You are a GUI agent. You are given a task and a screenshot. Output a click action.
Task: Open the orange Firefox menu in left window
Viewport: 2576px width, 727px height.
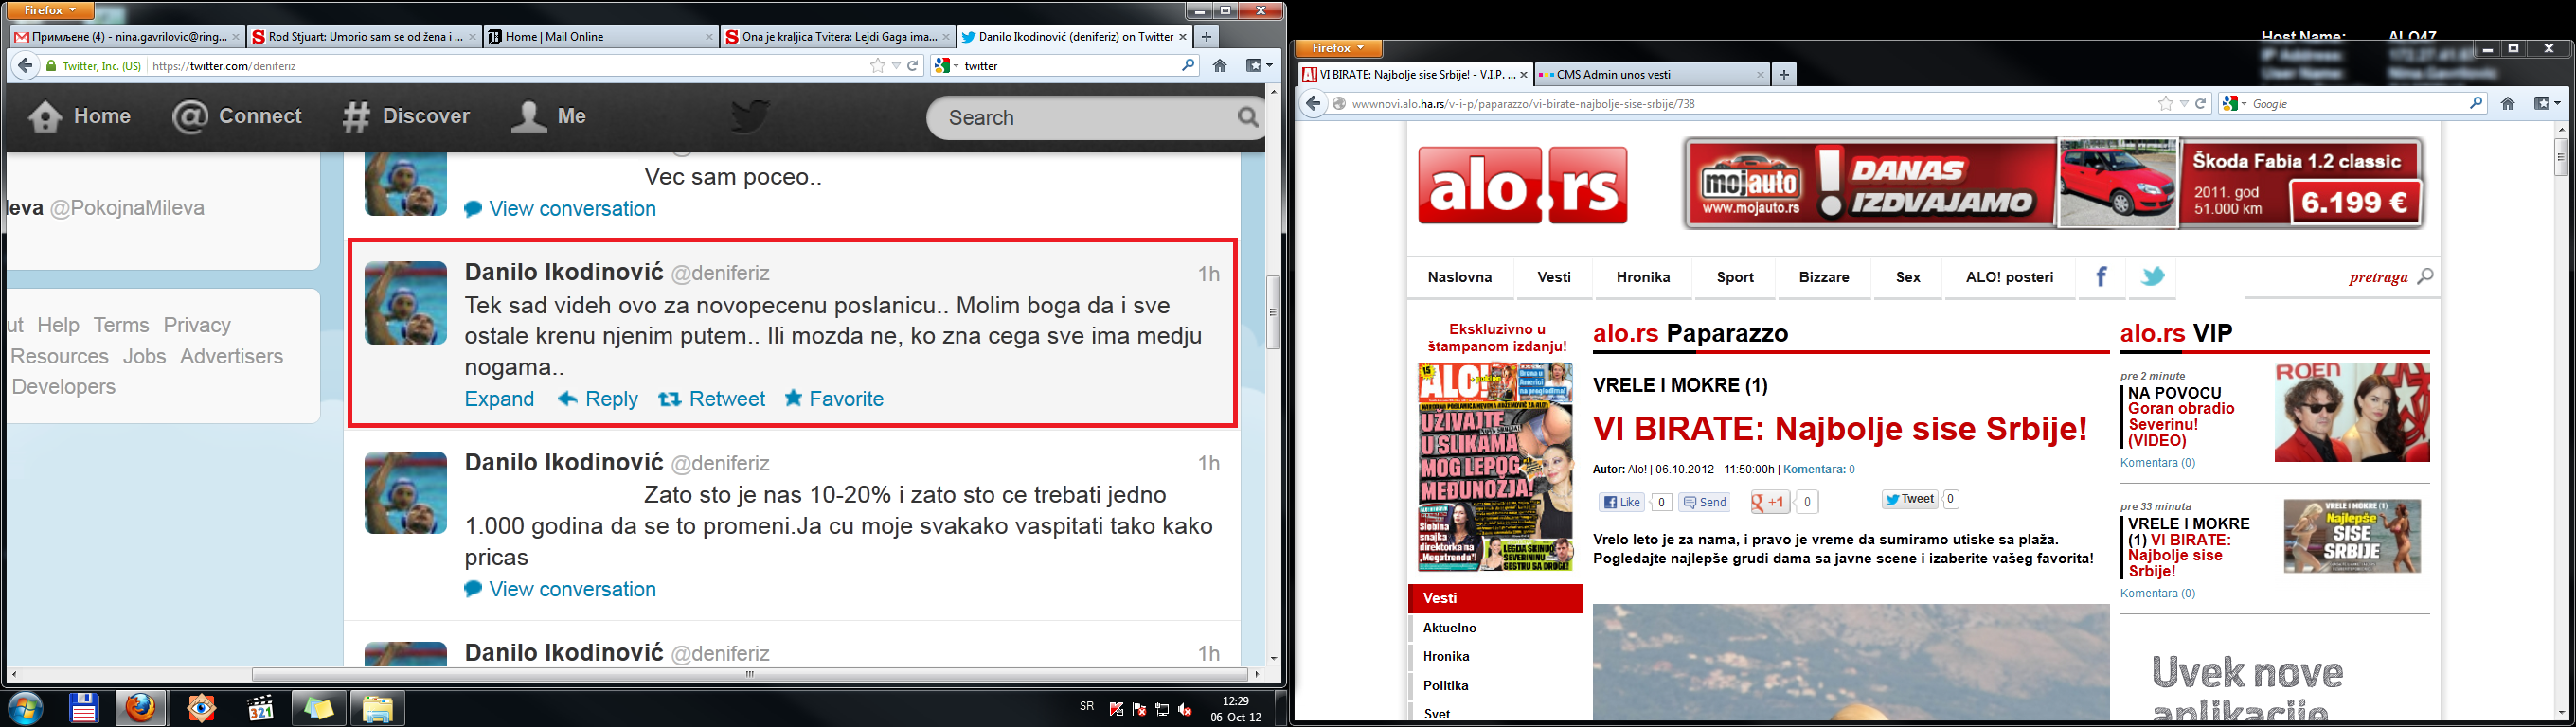(x=50, y=10)
